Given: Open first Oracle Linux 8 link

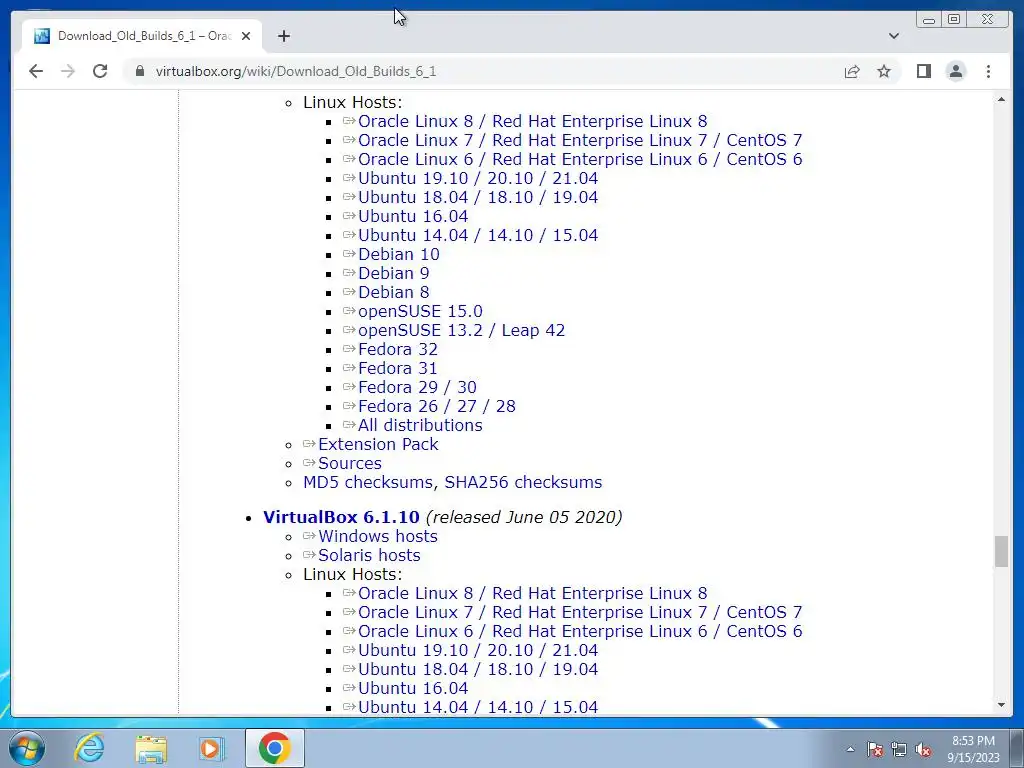Looking at the screenshot, I should pyautogui.click(x=532, y=121).
